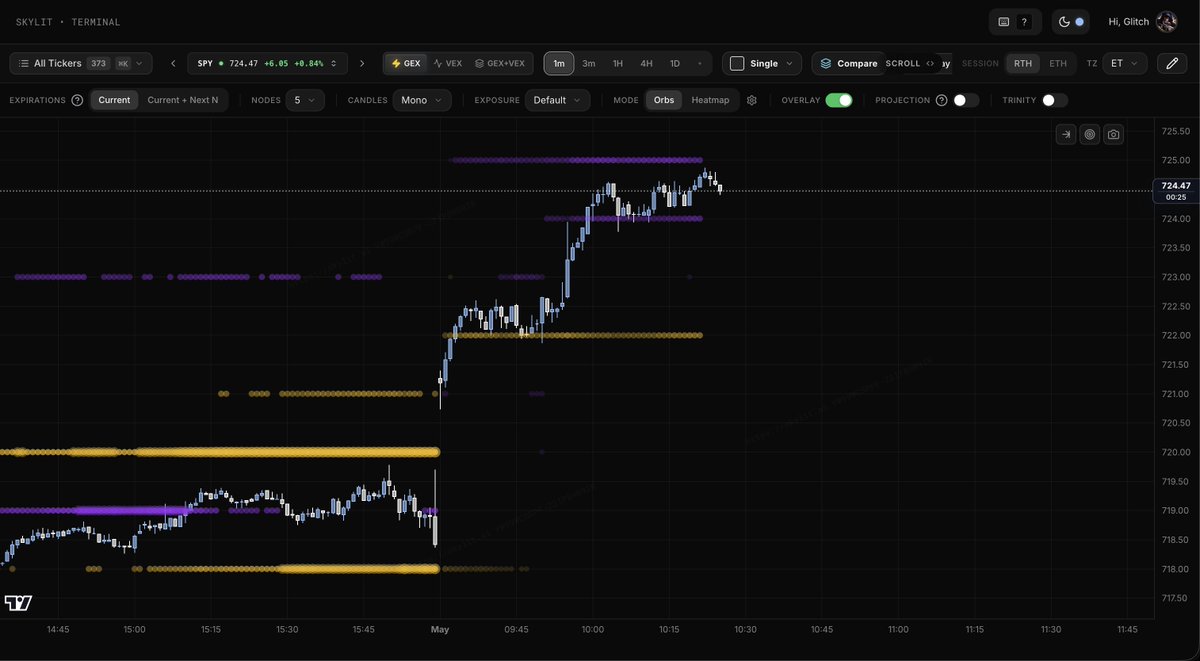
Task: Switch to the GEX+VEX tab
Action: (499, 63)
